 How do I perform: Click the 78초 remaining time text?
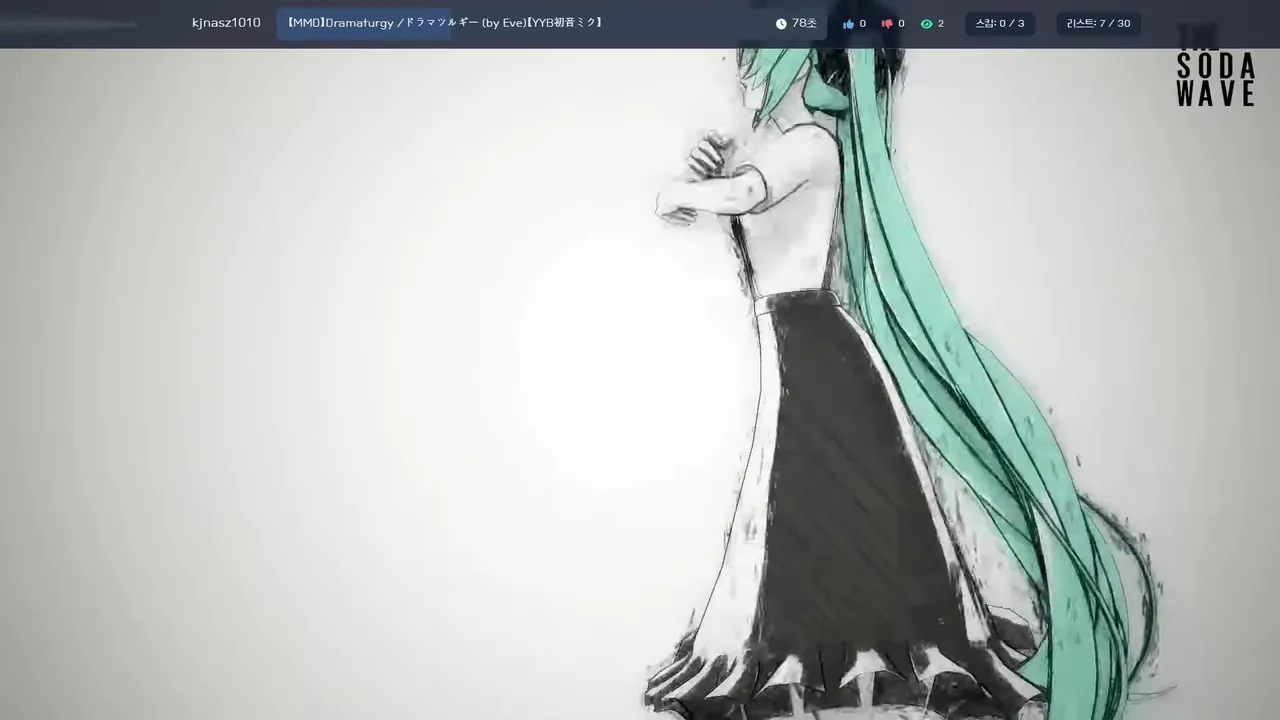(804, 23)
